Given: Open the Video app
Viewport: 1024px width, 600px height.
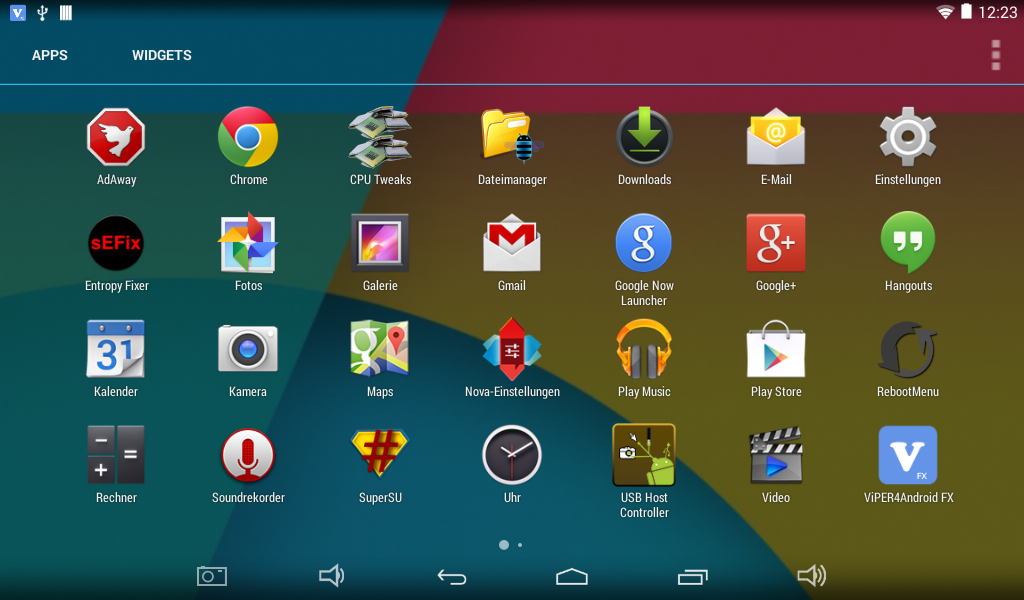Looking at the screenshot, I should point(776,454).
